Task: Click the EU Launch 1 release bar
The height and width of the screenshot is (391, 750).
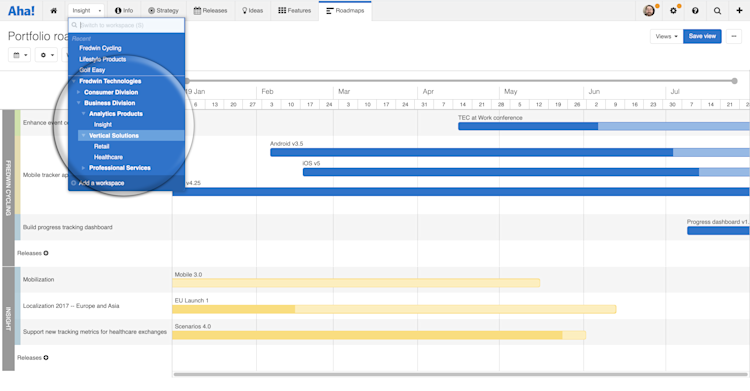Action: [x=394, y=309]
